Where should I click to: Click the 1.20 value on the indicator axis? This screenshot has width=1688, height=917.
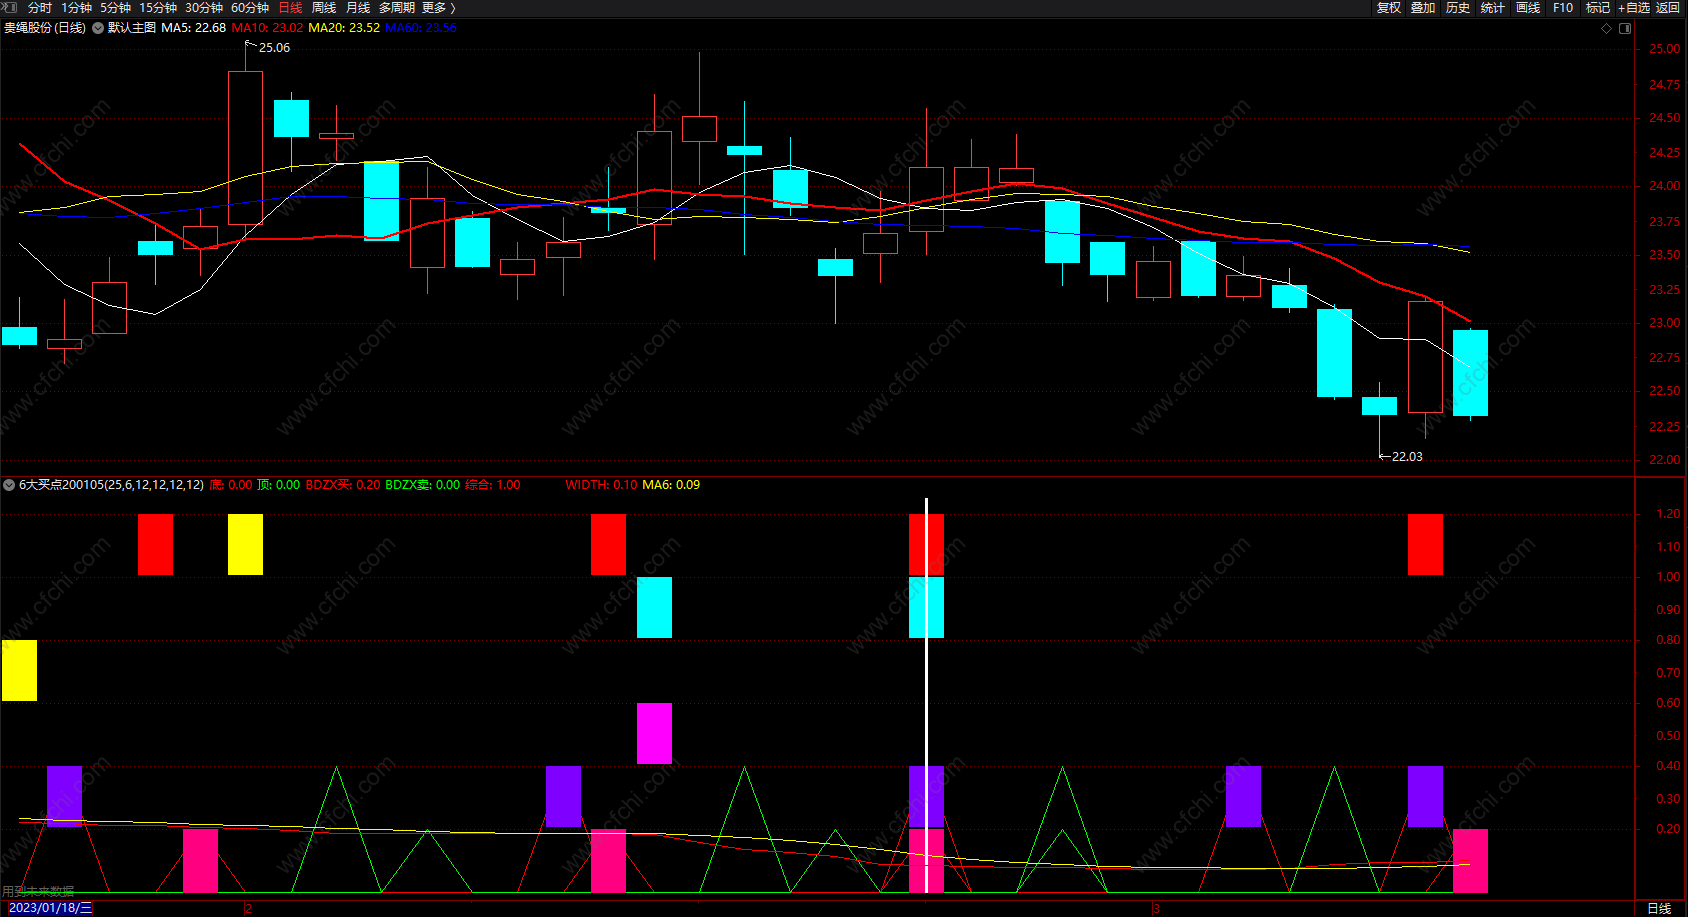coord(1668,514)
